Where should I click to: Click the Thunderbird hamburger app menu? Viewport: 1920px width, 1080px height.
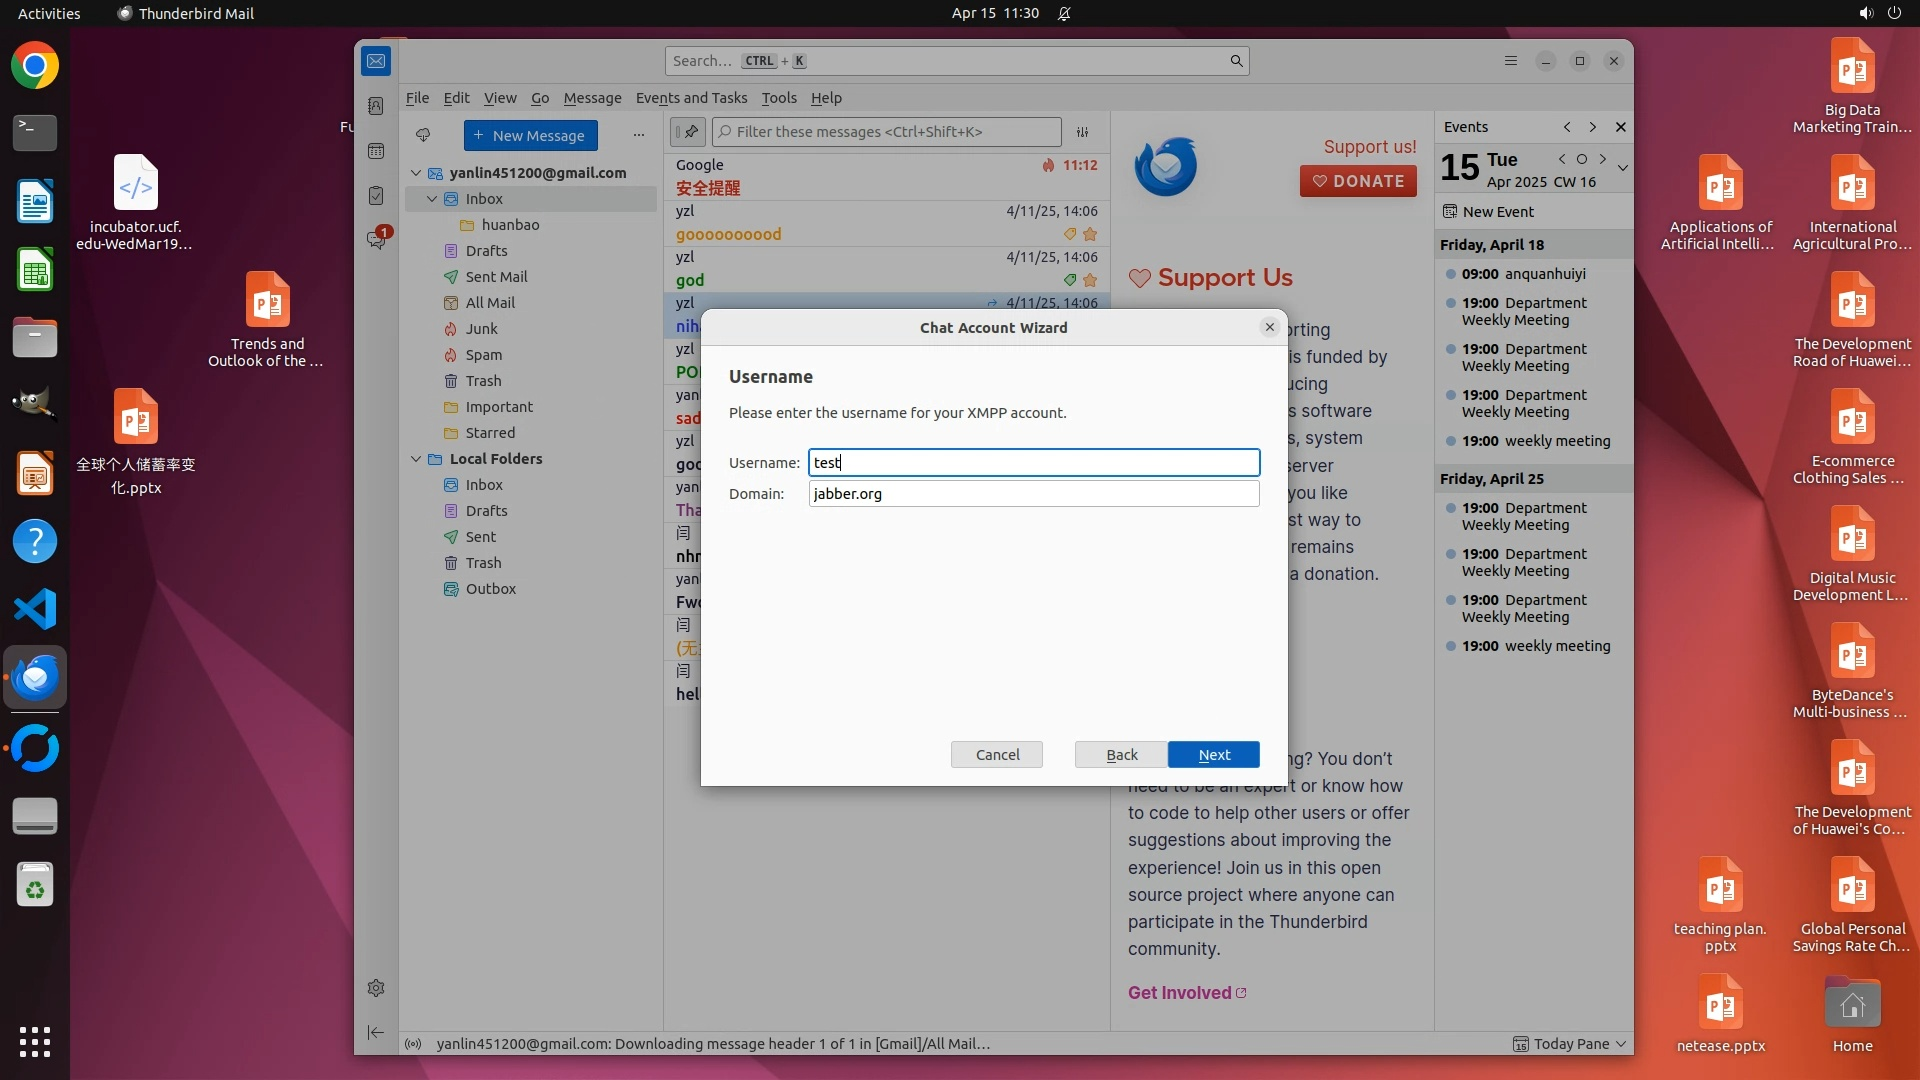click(x=1511, y=61)
